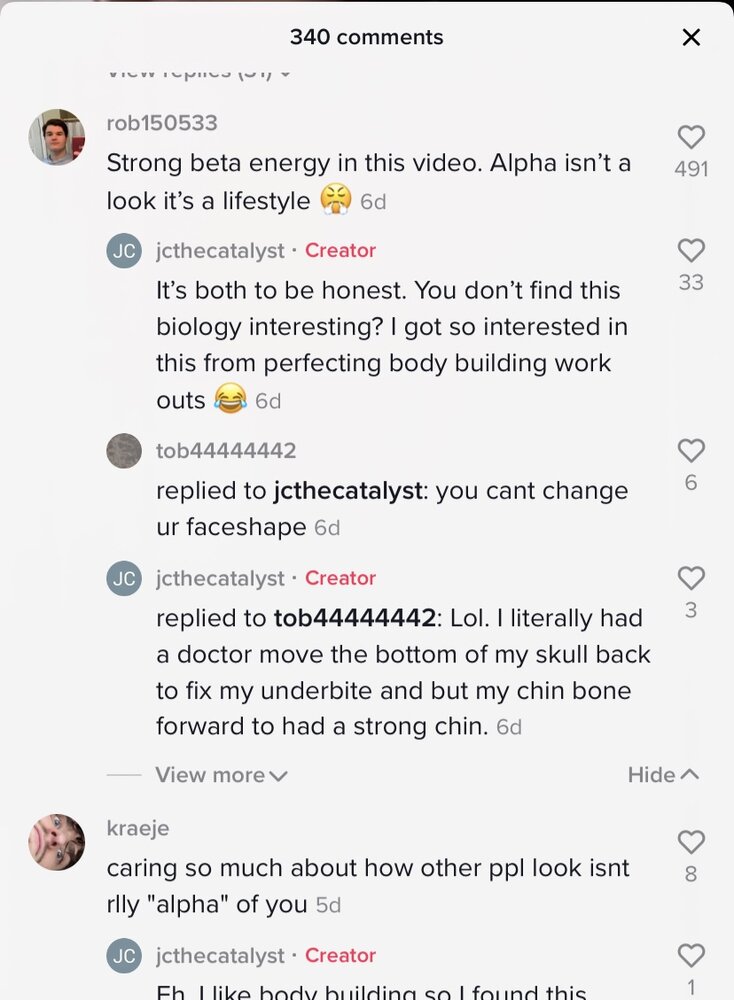
Task: Open rob150533 username link
Action: (162, 123)
